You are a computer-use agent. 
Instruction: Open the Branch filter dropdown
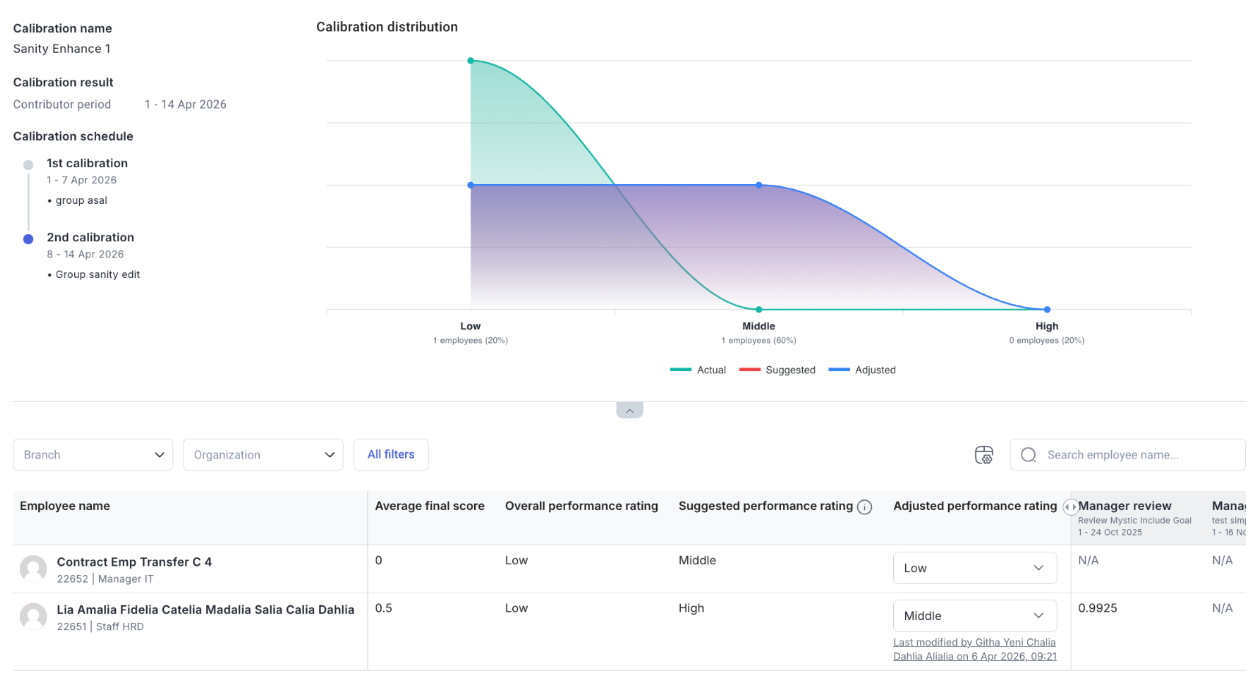(93, 455)
